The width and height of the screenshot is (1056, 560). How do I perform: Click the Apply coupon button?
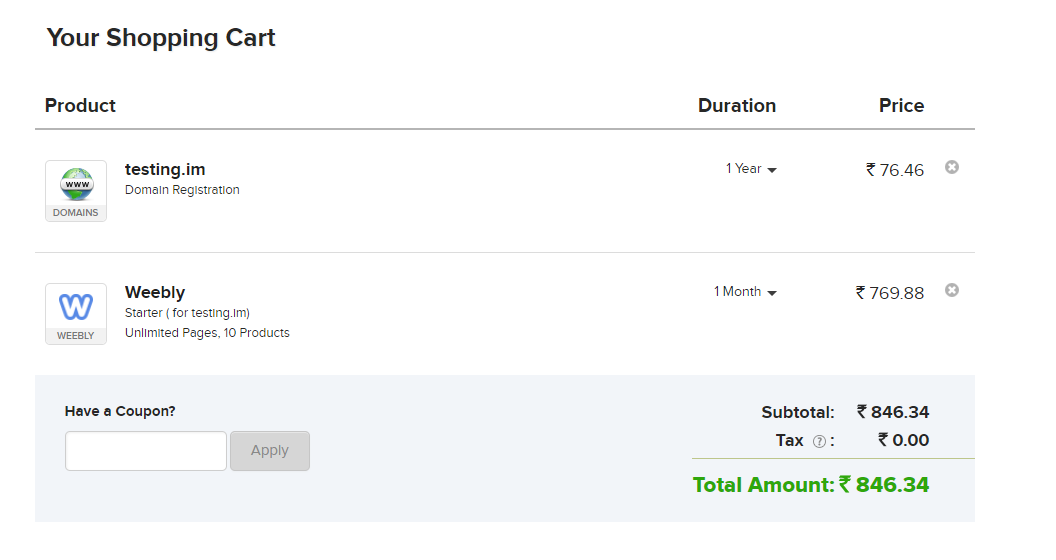point(270,451)
